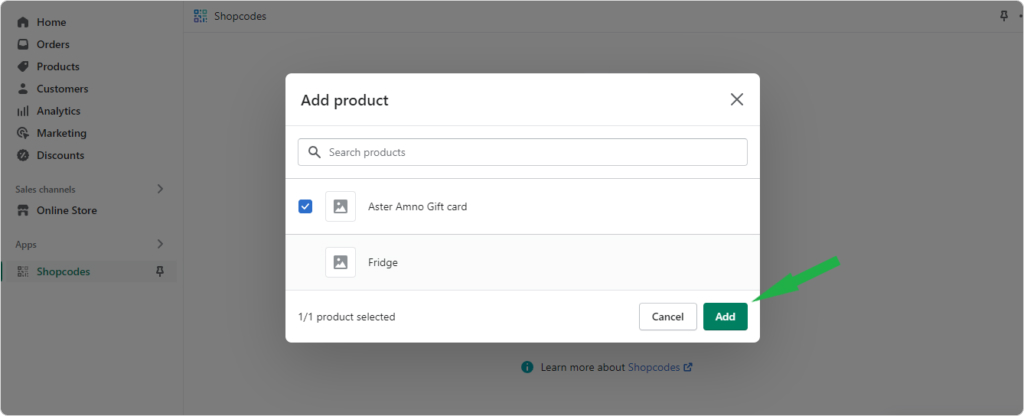Expand the Apps section chevron
Image resolution: width=1024 pixels, height=416 pixels.
tap(161, 244)
